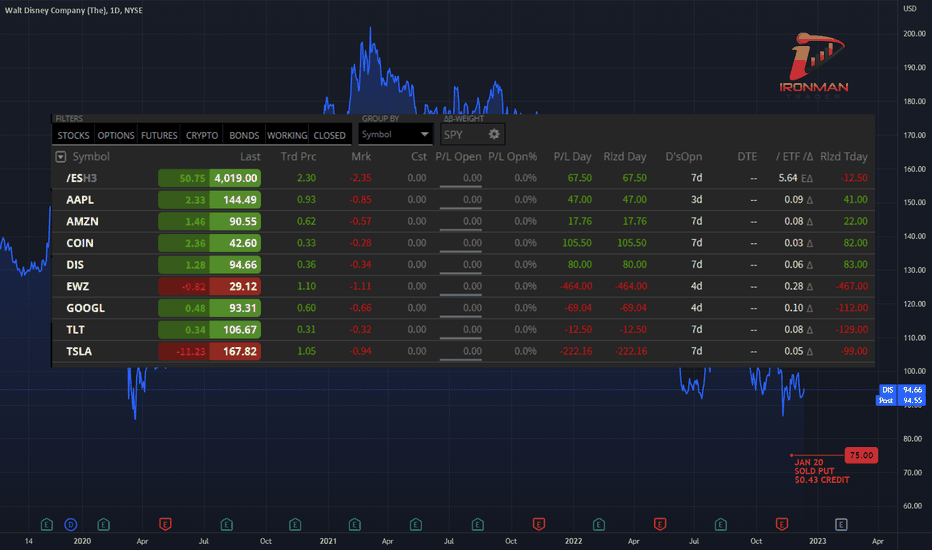This screenshot has width=932, height=550.
Task: Select the TLT symbol
Action: click(x=75, y=329)
